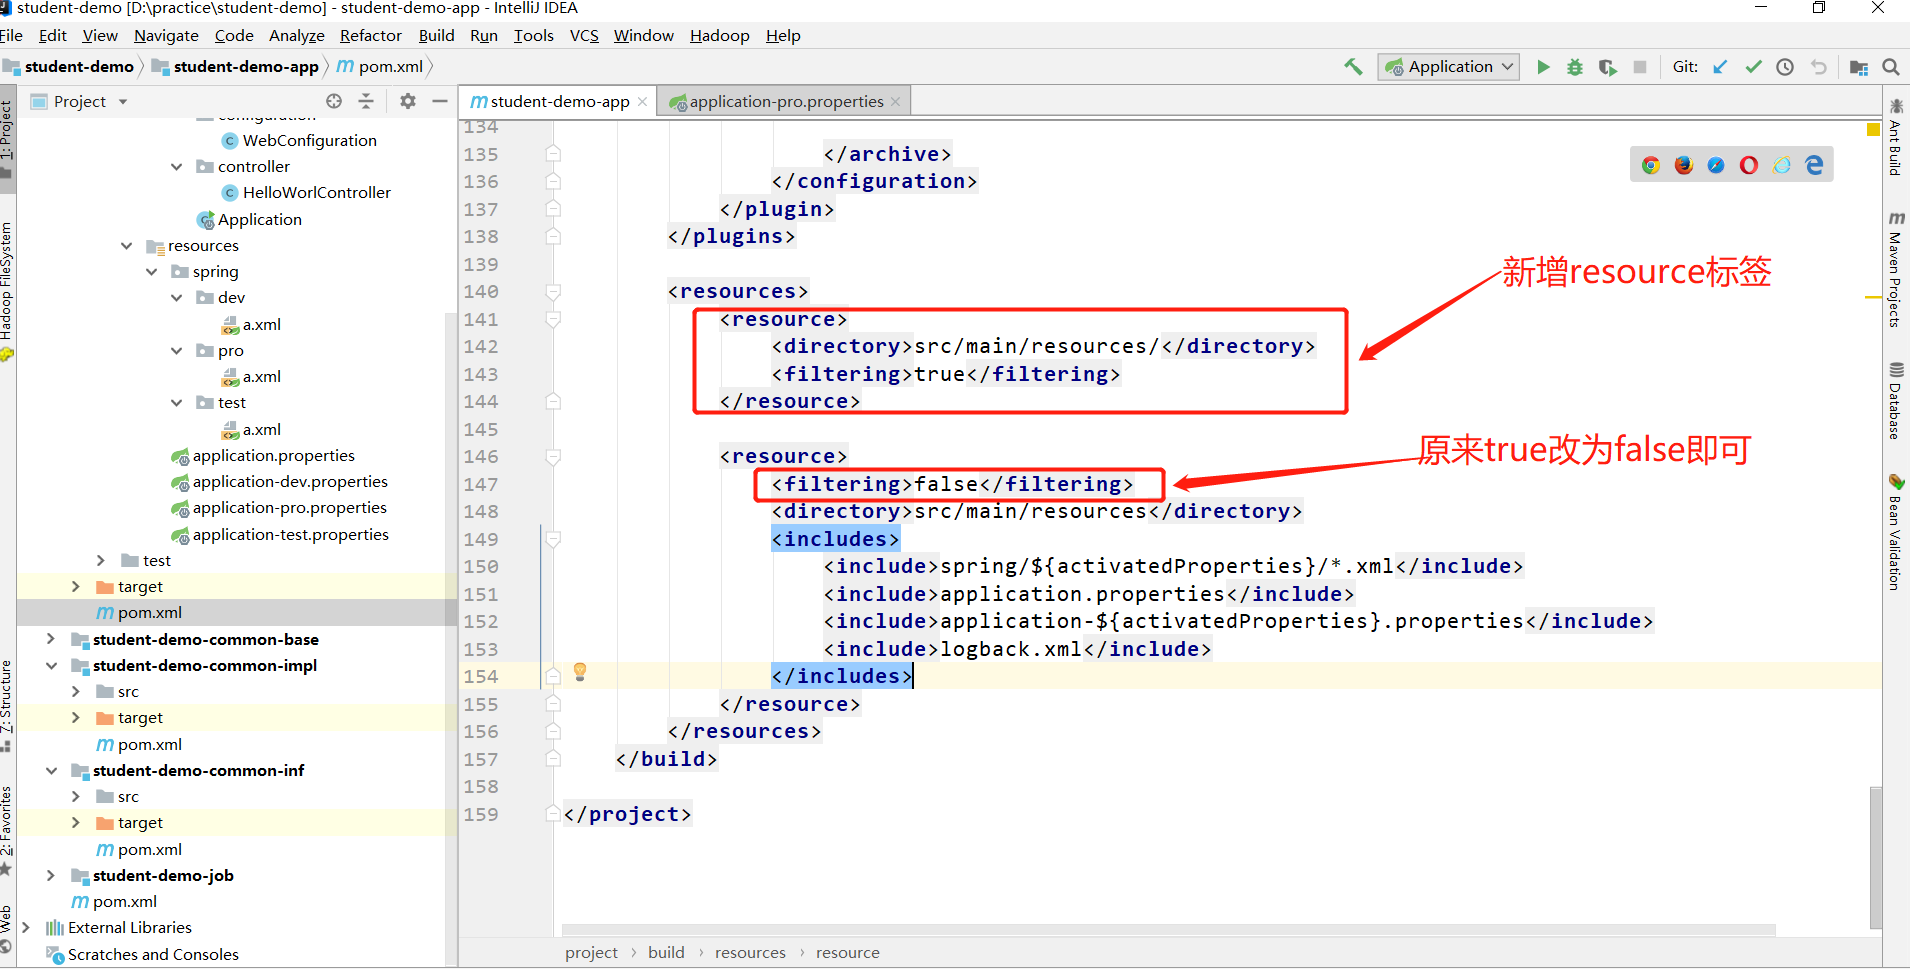The width and height of the screenshot is (1910, 969).
Task: Open the Refactor menu
Action: (370, 35)
